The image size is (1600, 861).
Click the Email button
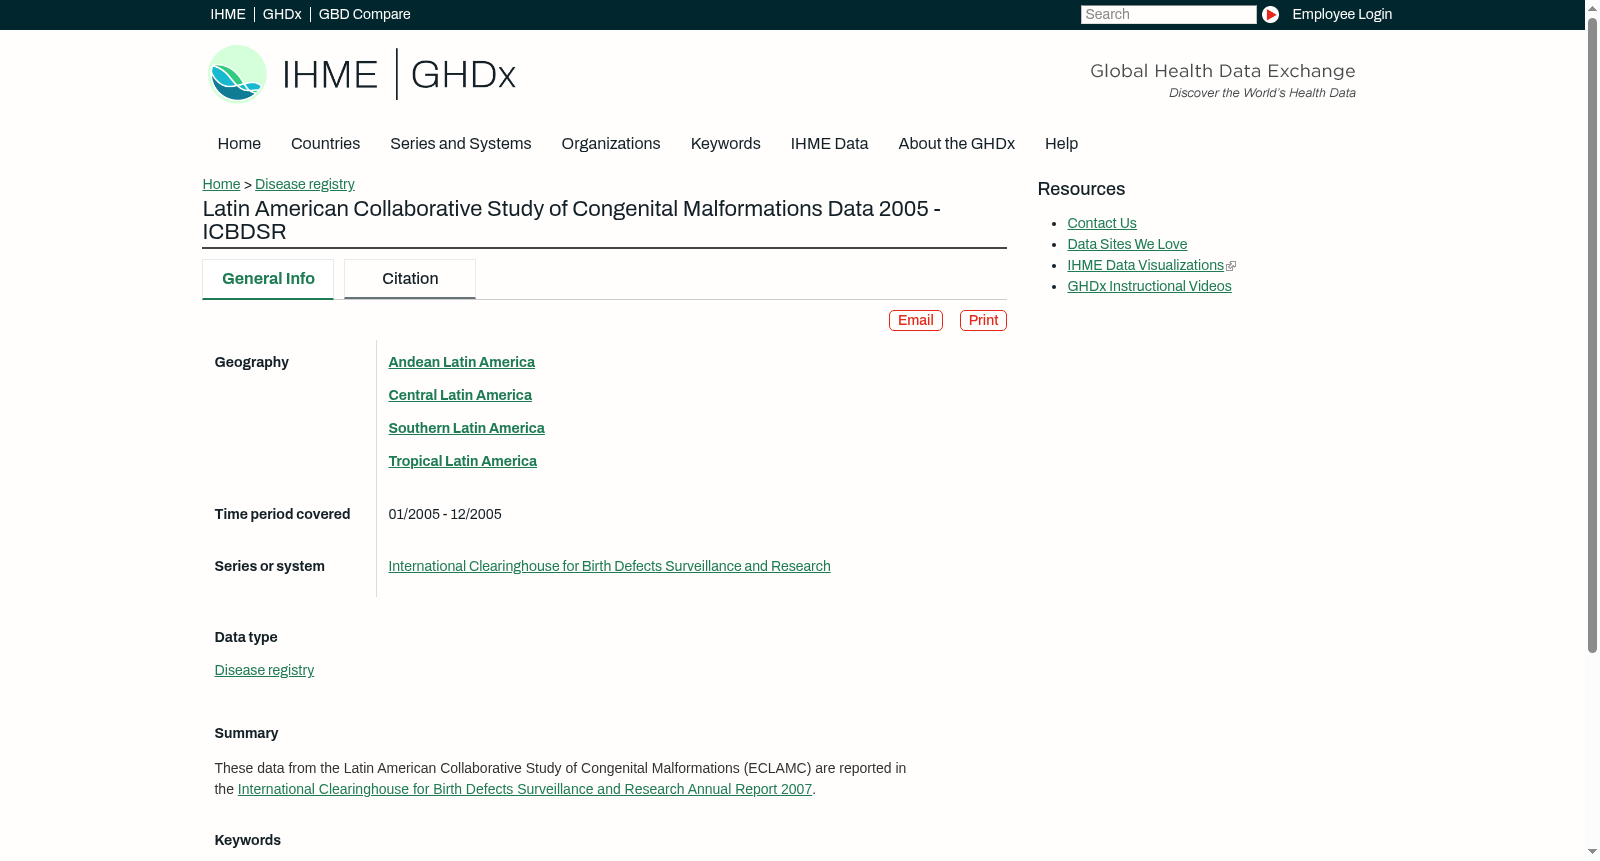916,320
